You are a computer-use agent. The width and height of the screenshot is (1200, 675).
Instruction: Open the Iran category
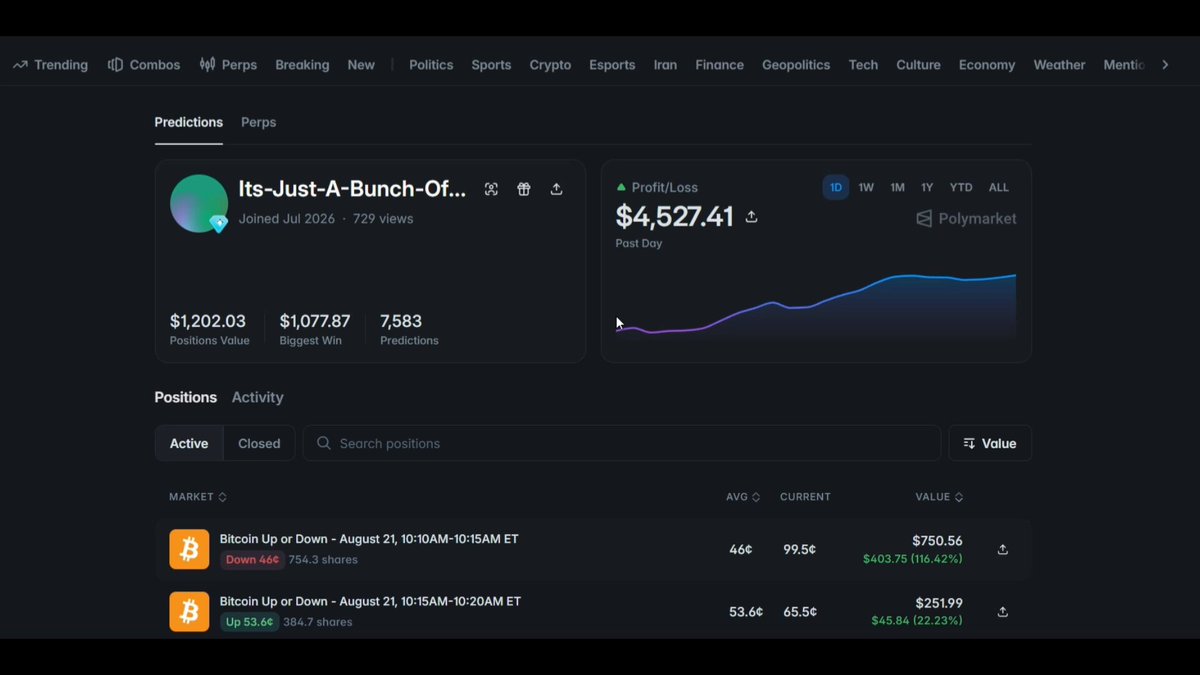[665, 65]
